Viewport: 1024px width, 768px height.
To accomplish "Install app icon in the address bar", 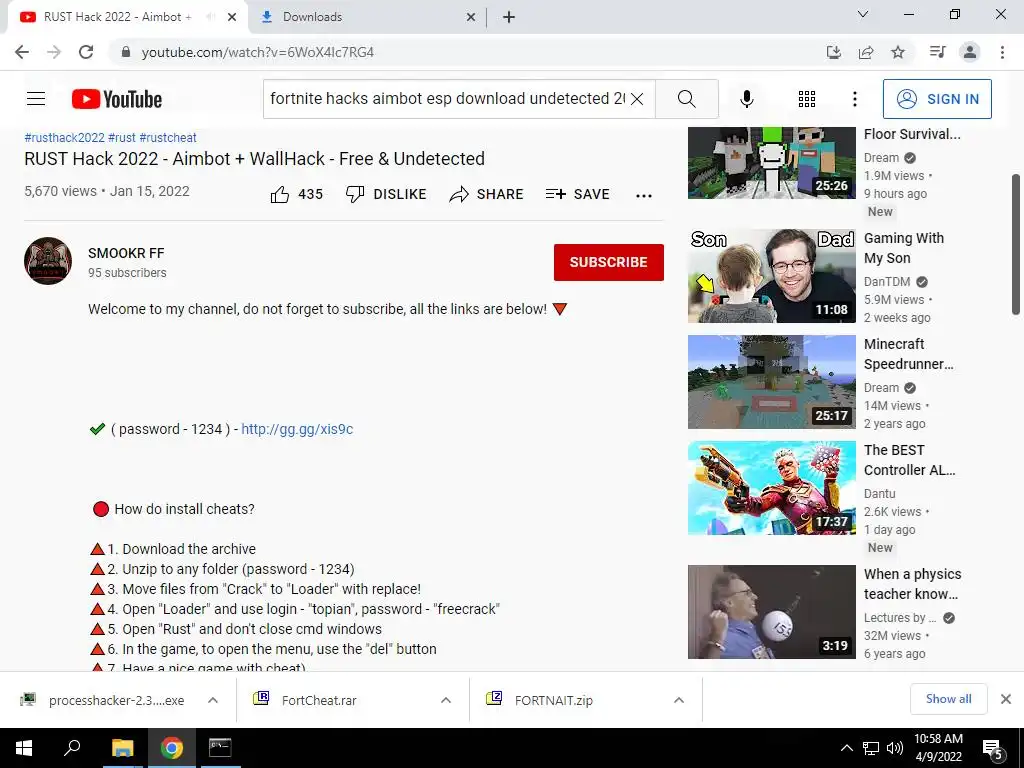I will [834, 52].
